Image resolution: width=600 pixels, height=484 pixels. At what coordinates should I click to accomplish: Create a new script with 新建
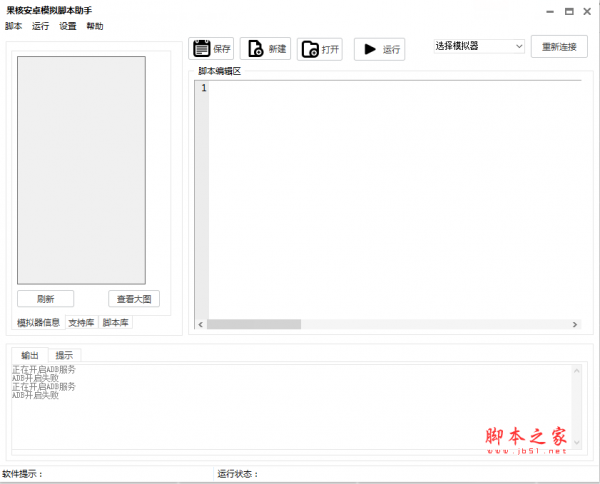click(266, 49)
